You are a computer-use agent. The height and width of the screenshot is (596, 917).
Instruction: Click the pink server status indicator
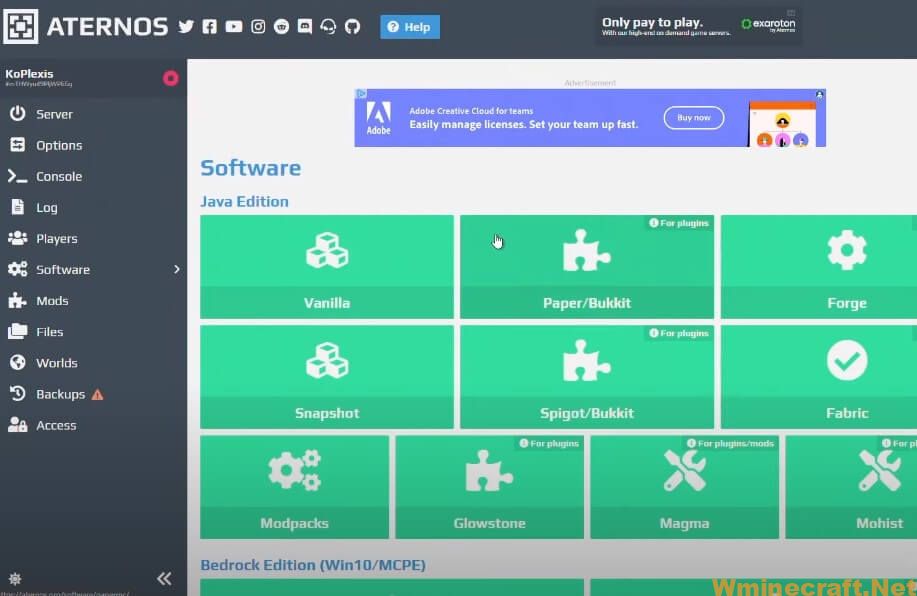click(171, 78)
